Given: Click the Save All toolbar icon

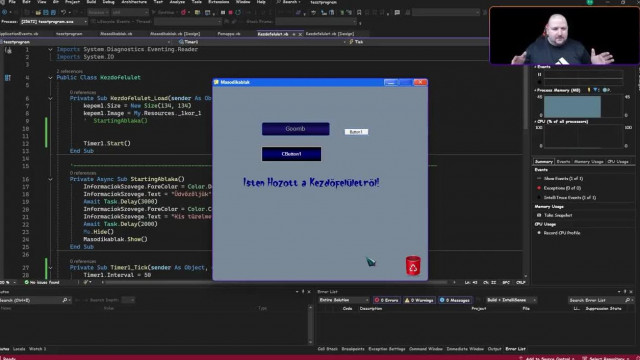Looking at the screenshot, I should [x=53, y=13].
